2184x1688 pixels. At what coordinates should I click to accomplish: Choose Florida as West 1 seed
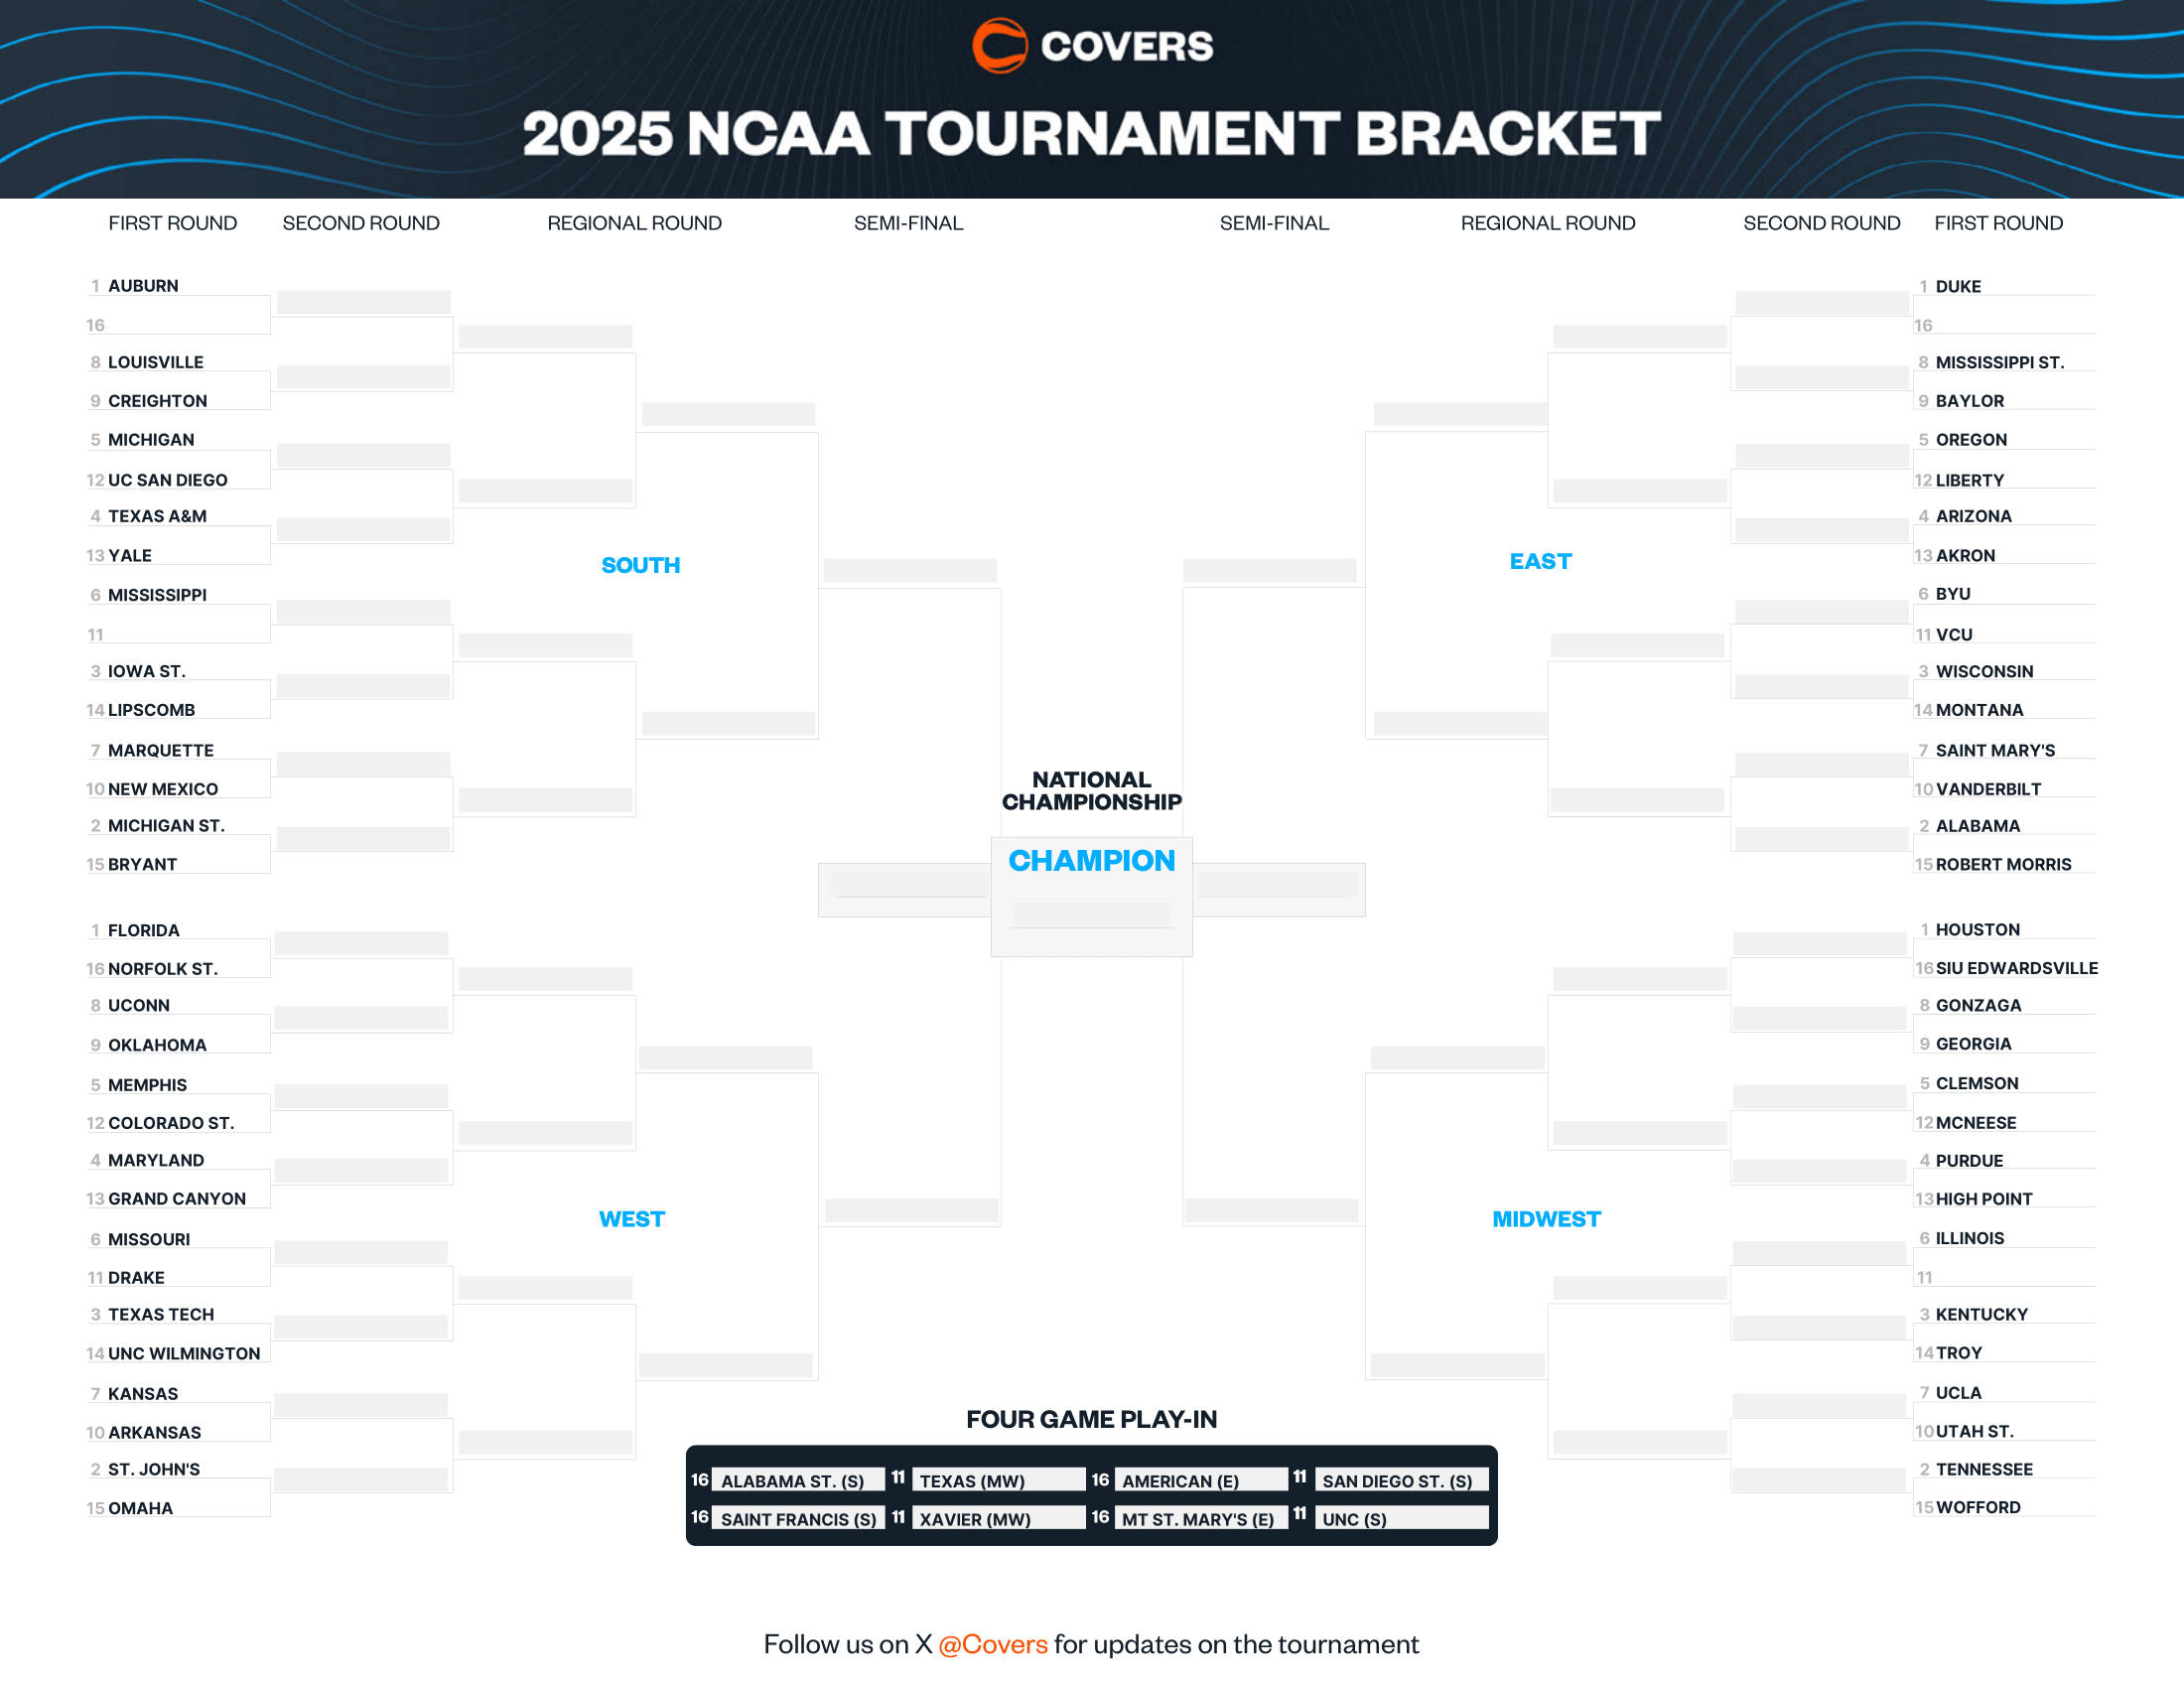(143, 930)
